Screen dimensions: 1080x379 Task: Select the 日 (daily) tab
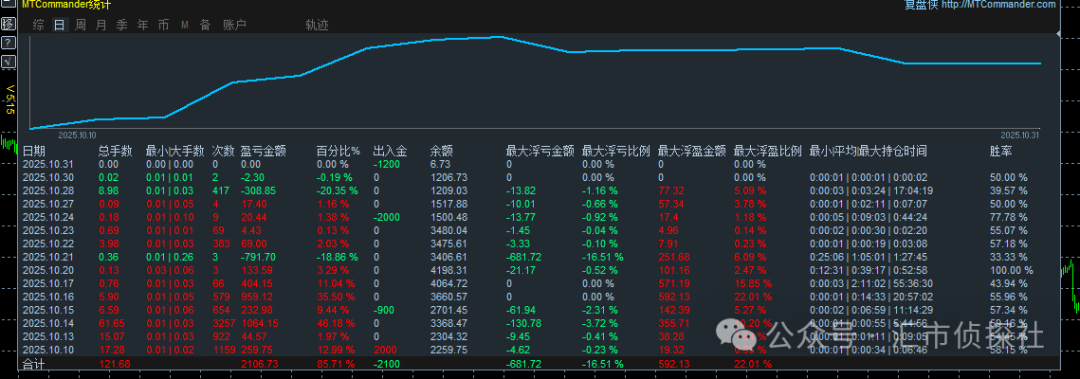click(60, 25)
